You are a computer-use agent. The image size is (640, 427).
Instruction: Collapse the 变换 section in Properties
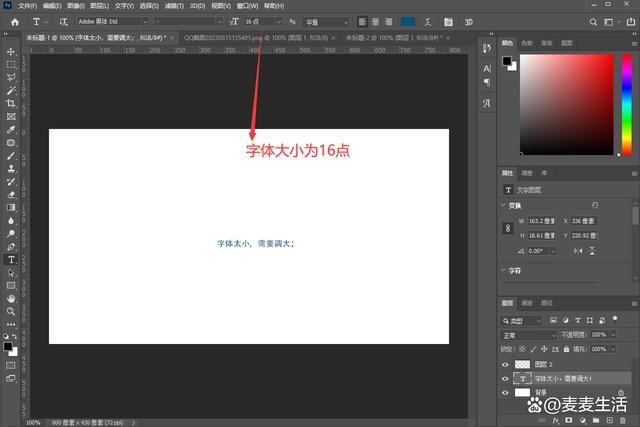coord(503,205)
